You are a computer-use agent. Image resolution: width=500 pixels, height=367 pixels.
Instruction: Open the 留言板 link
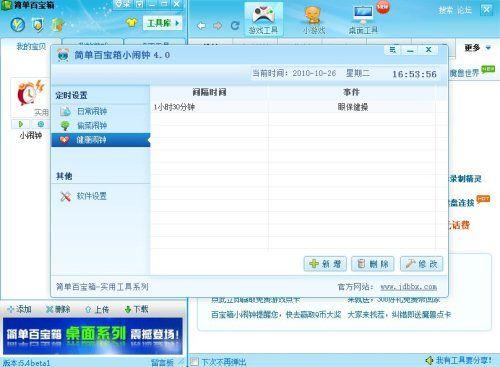point(162,363)
